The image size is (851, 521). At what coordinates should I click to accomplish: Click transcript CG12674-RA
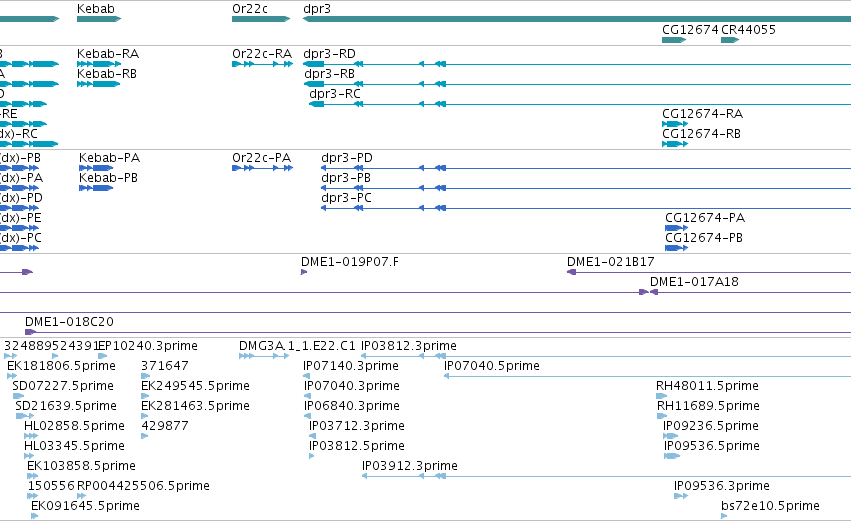702,114
